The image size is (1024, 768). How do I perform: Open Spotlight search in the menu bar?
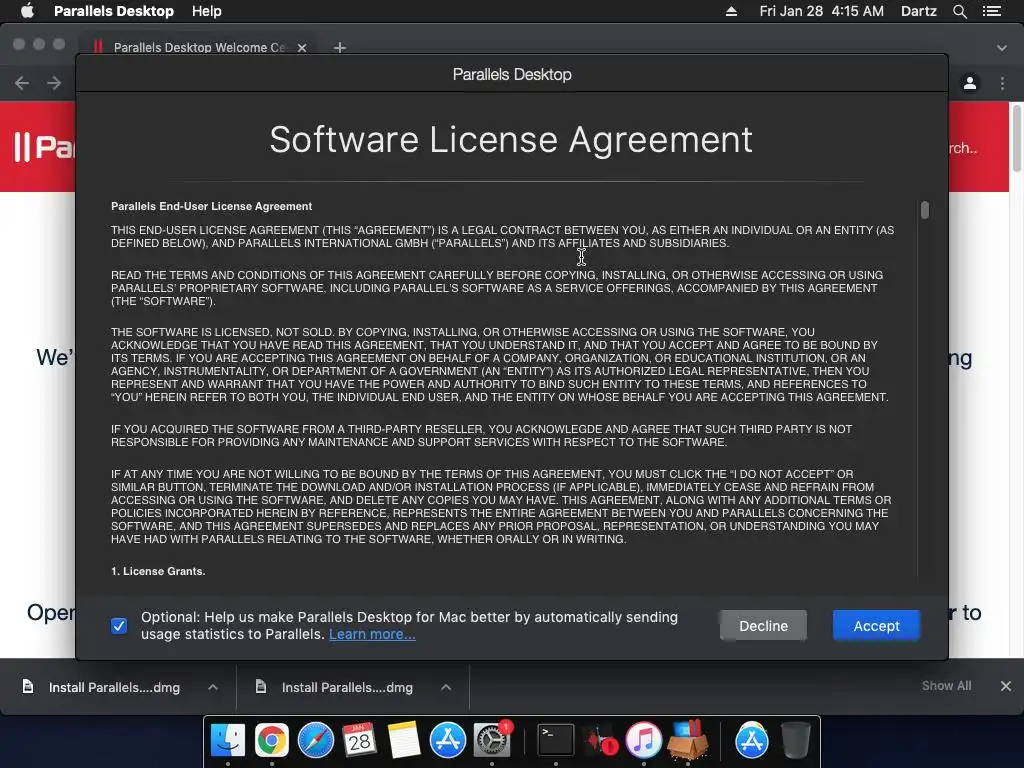point(959,11)
